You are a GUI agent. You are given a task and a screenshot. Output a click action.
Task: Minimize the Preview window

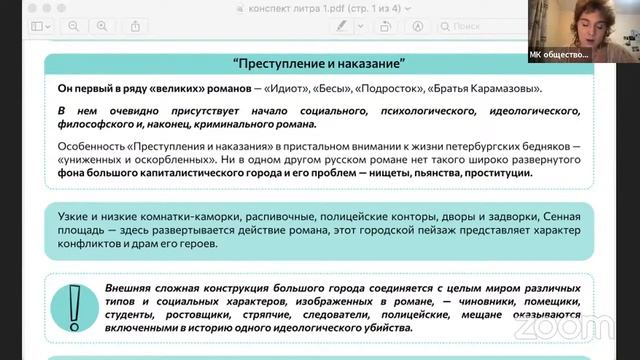(x=47, y=8)
